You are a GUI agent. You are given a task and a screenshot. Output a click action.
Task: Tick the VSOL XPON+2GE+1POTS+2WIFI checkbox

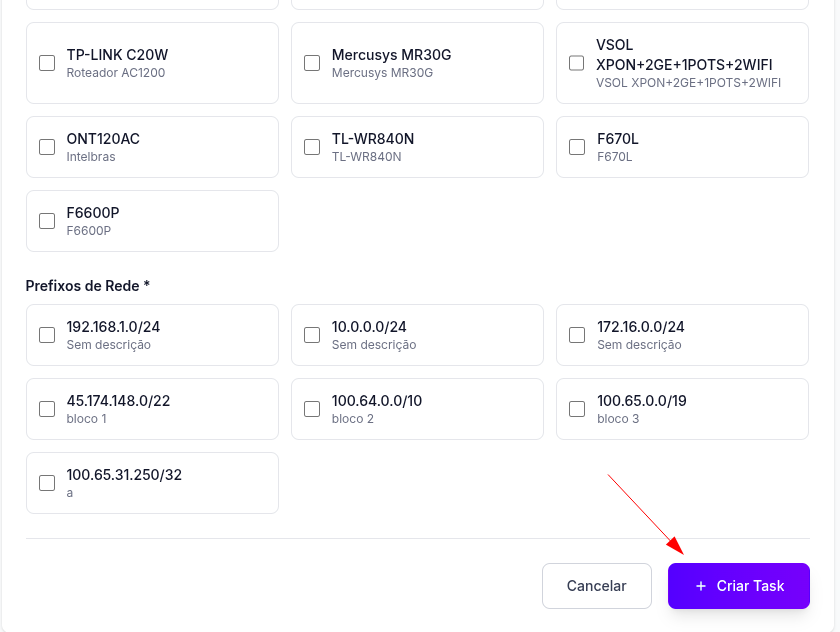click(577, 63)
